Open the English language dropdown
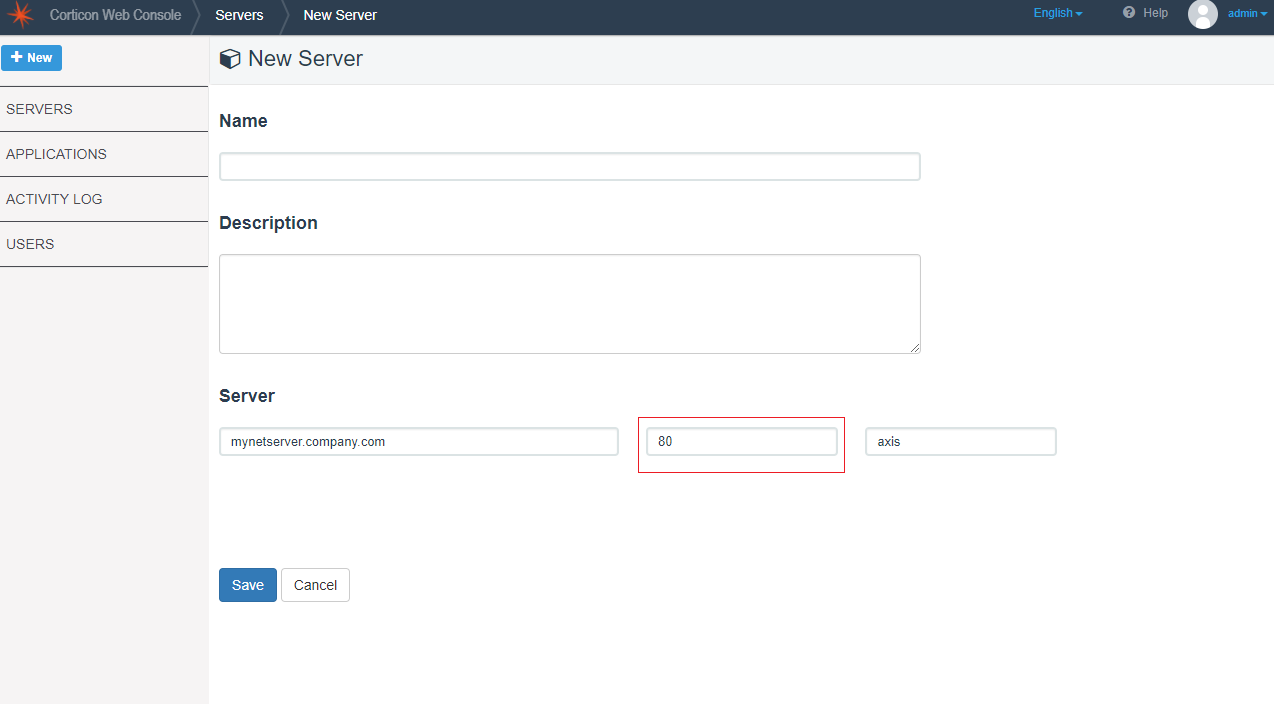 coord(1058,13)
